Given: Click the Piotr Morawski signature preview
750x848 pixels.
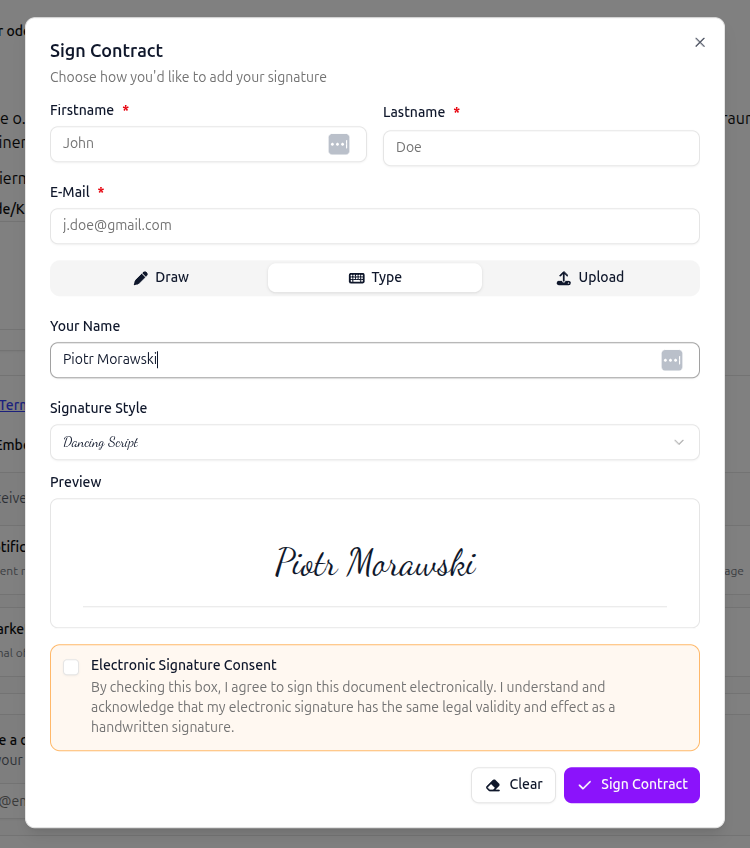Looking at the screenshot, I should click(x=375, y=563).
